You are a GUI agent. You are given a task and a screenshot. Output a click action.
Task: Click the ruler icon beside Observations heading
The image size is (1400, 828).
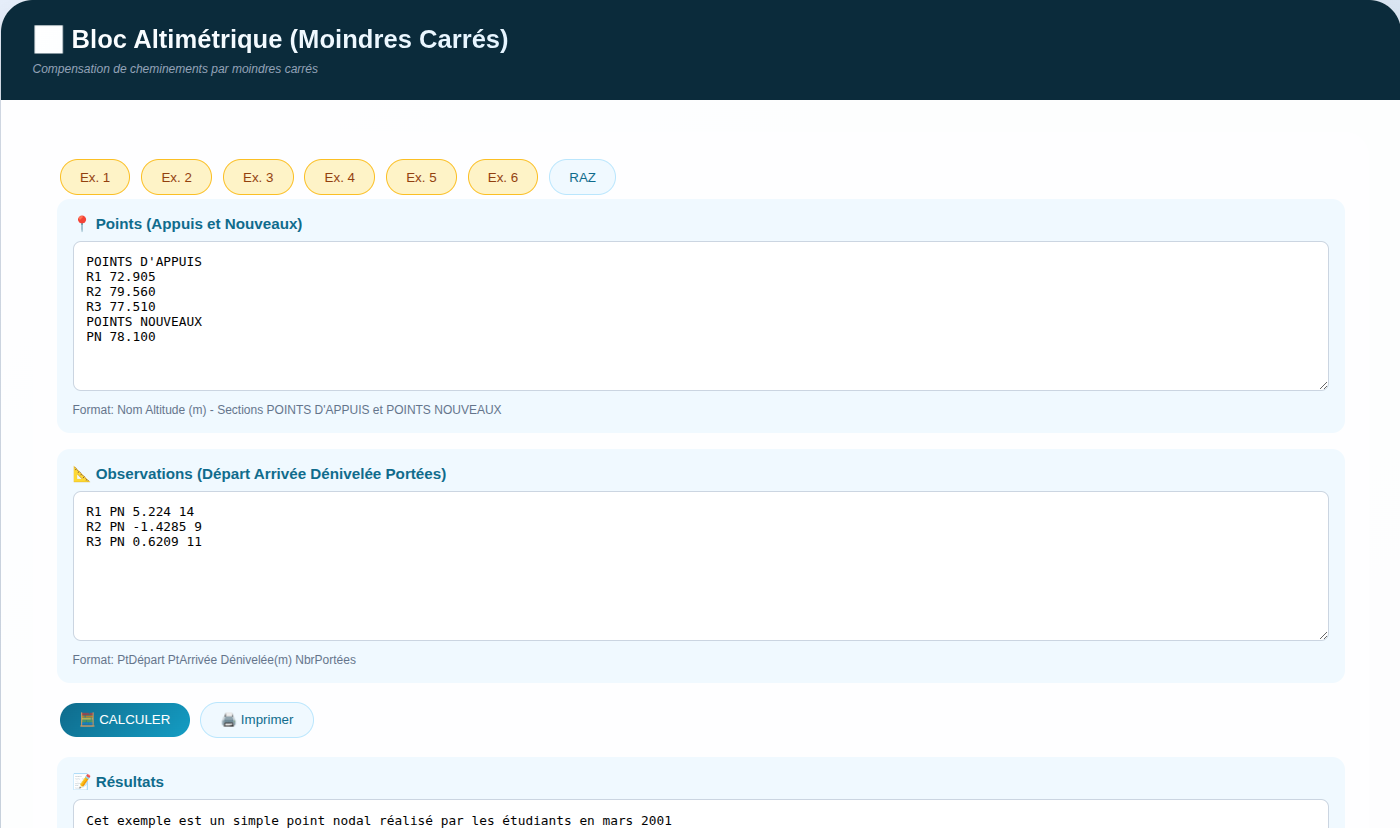tap(82, 474)
